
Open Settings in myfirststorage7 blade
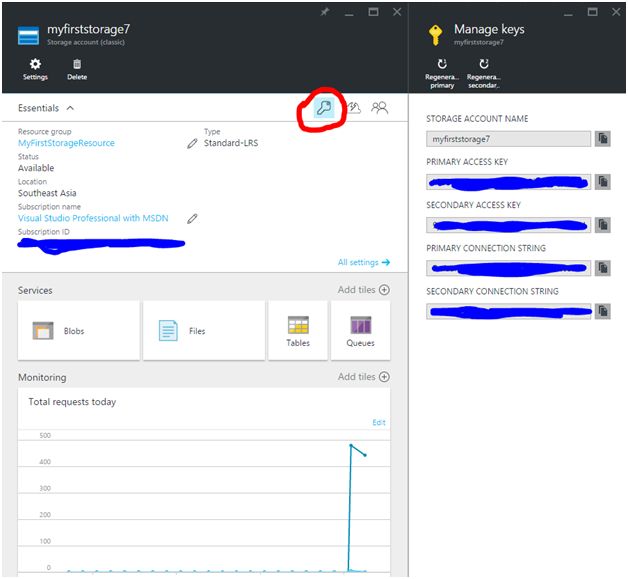point(35,69)
